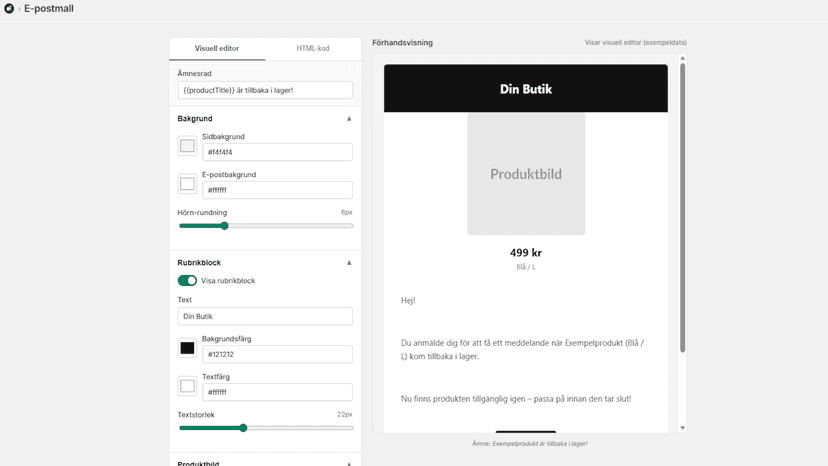Switch to the Visuell editor tab
Screen dimensions: 828x466
tap(217, 49)
